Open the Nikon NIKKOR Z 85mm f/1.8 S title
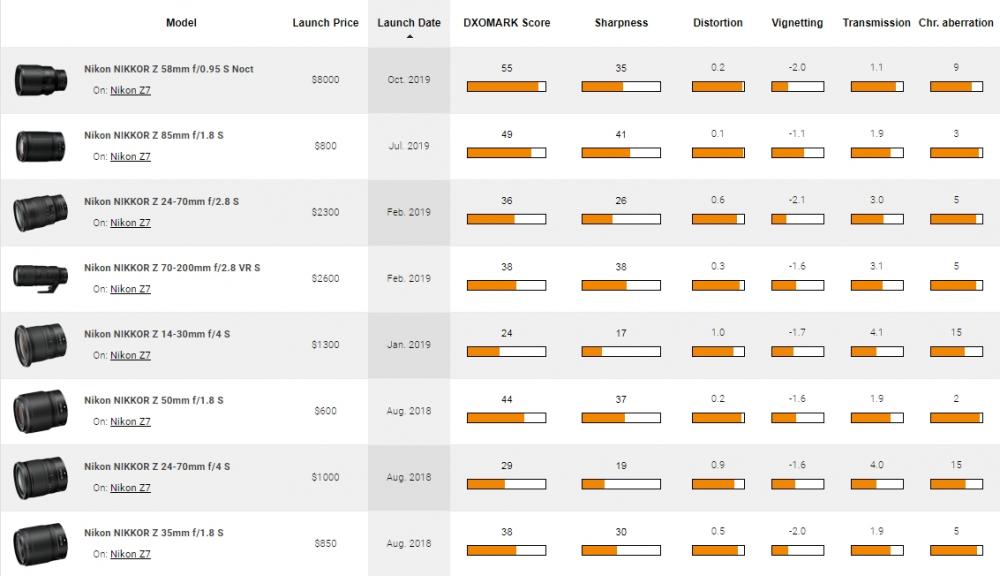This screenshot has width=1000, height=576. point(154,135)
